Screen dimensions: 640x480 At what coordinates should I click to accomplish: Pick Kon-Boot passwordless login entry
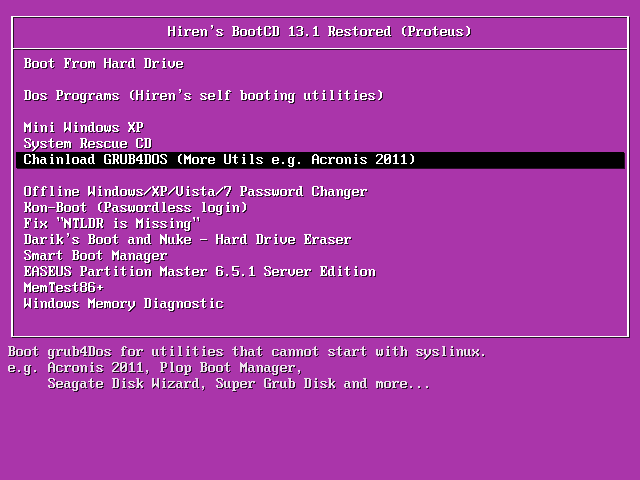click(x=136, y=208)
